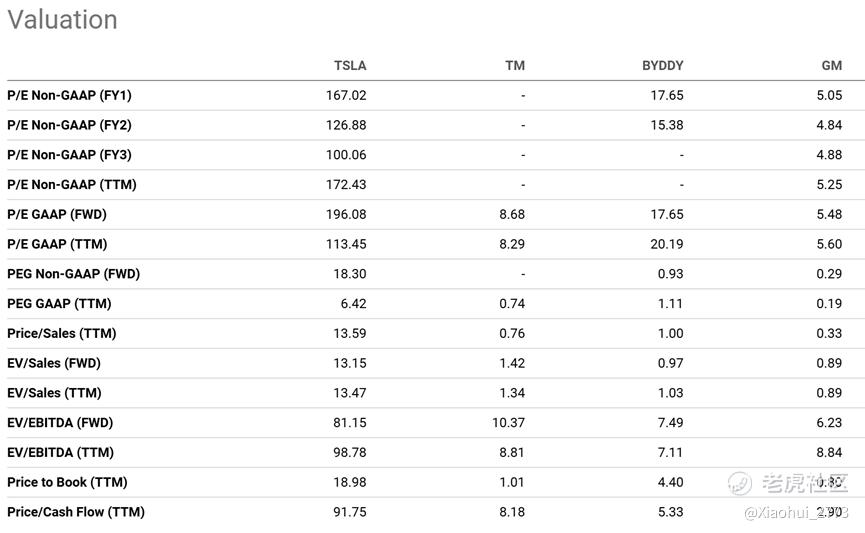
Task: Select the EV/Sales (FWD) row label
Action: coord(54,364)
